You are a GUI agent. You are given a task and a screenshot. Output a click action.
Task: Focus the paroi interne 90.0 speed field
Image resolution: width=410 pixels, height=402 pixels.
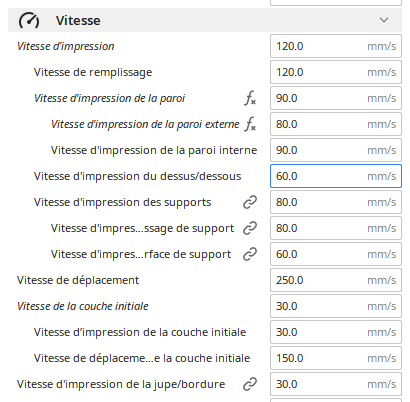[336, 150]
